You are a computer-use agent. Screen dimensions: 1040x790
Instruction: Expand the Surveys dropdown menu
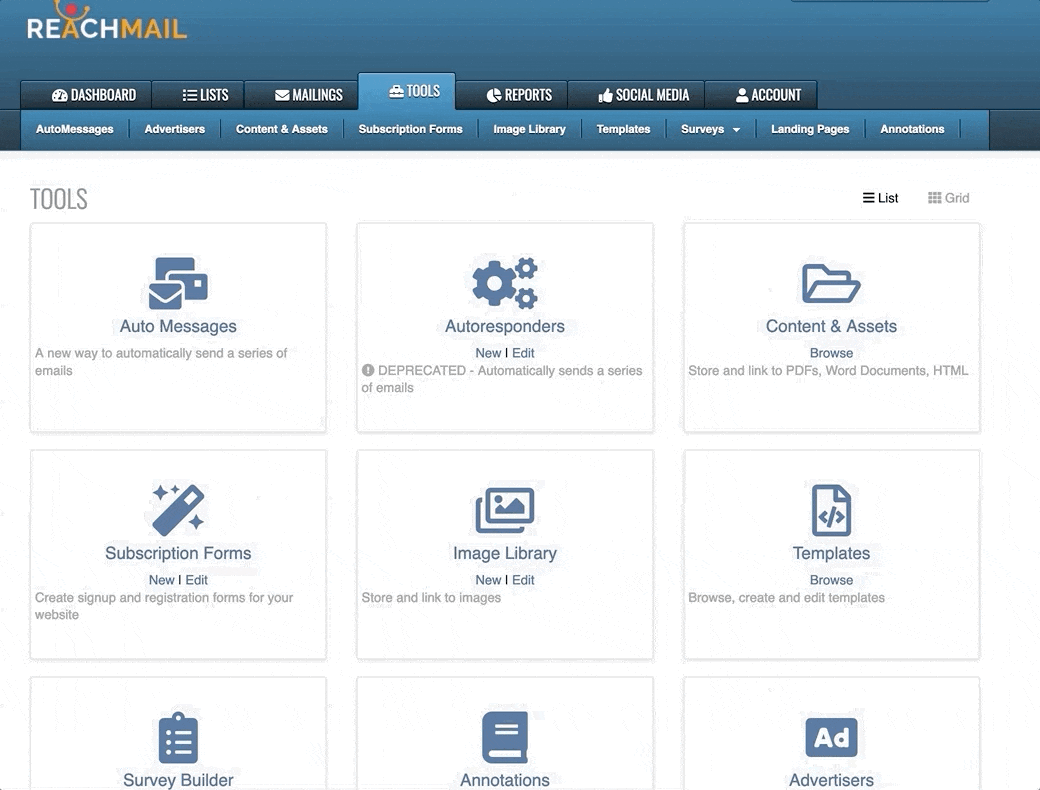coord(711,129)
